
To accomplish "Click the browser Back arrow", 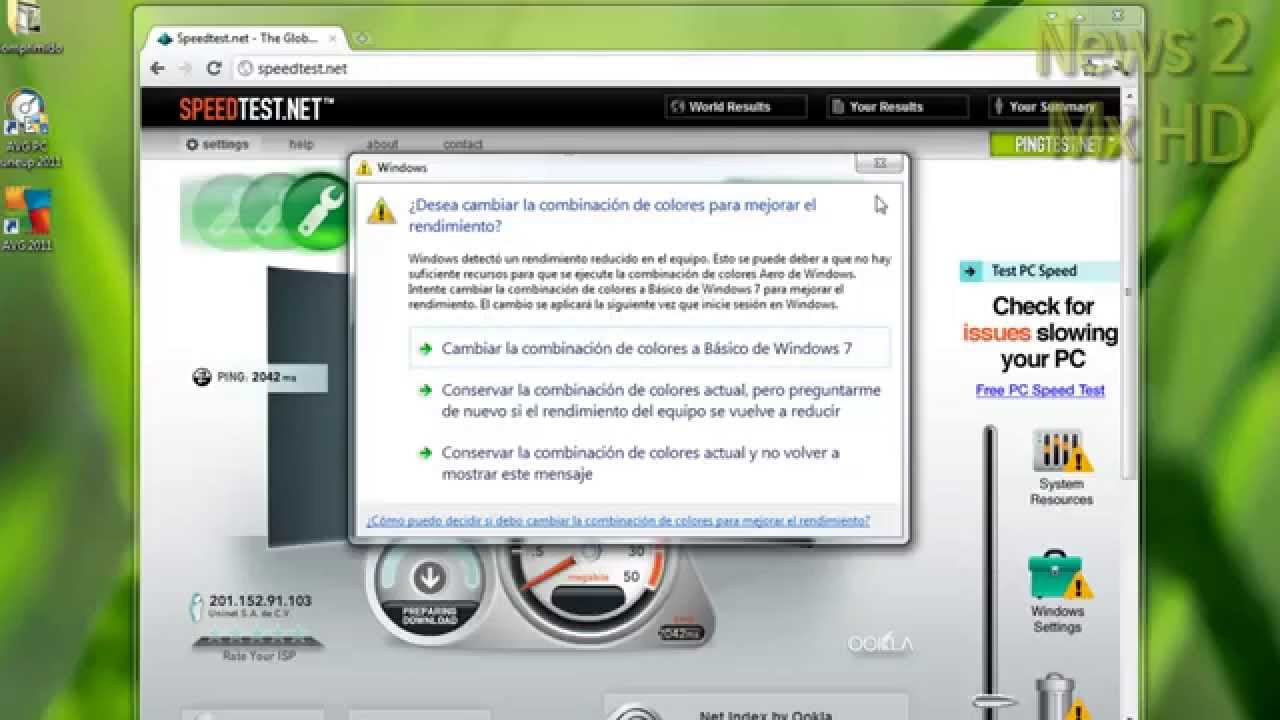I will 157,68.
